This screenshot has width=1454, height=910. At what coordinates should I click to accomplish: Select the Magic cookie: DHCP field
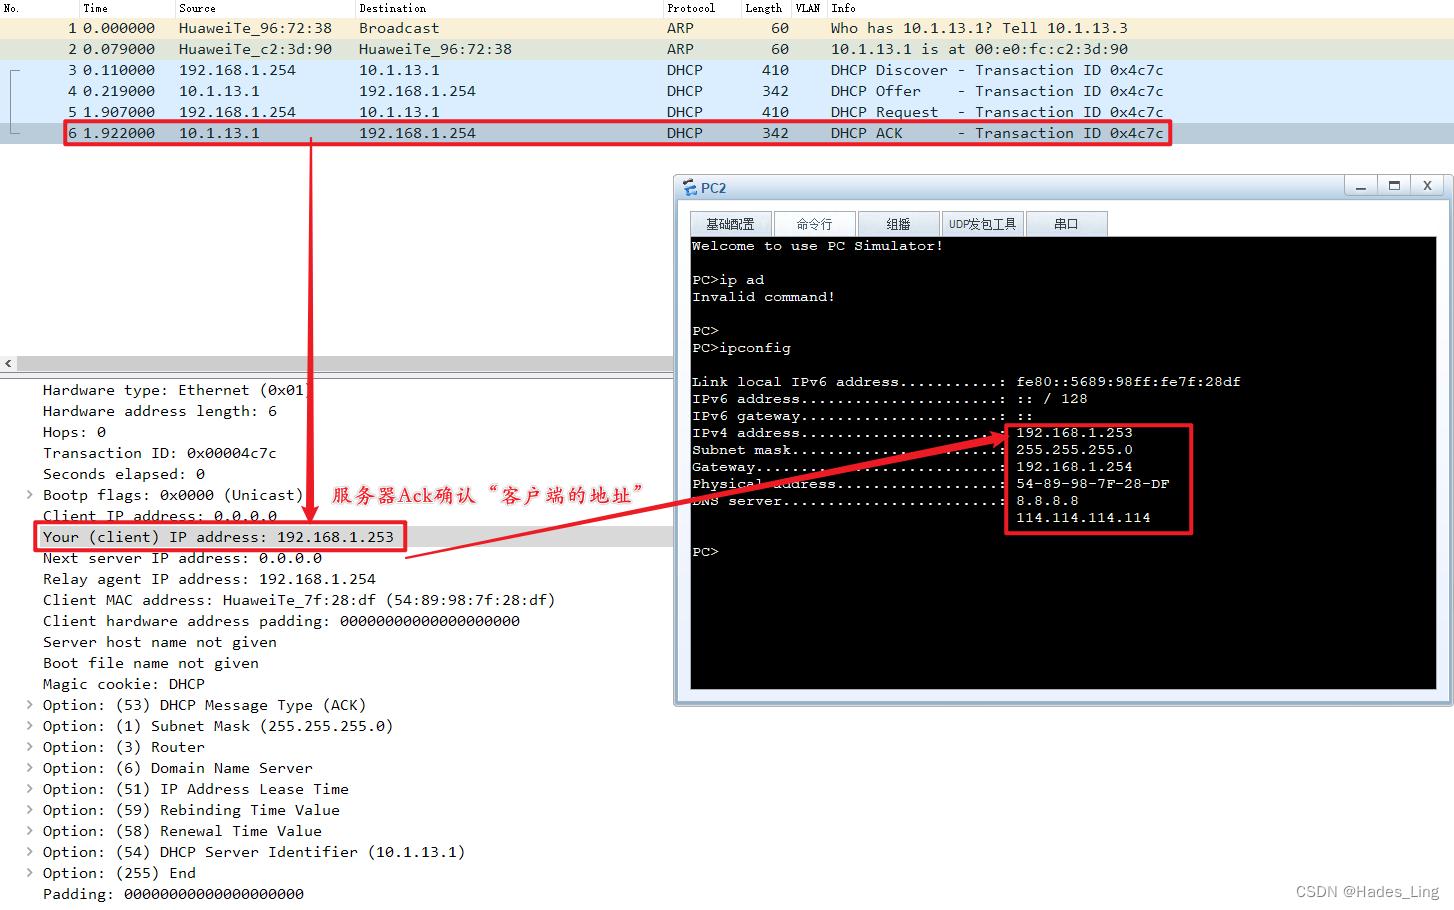pyautogui.click(x=124, y=684)
